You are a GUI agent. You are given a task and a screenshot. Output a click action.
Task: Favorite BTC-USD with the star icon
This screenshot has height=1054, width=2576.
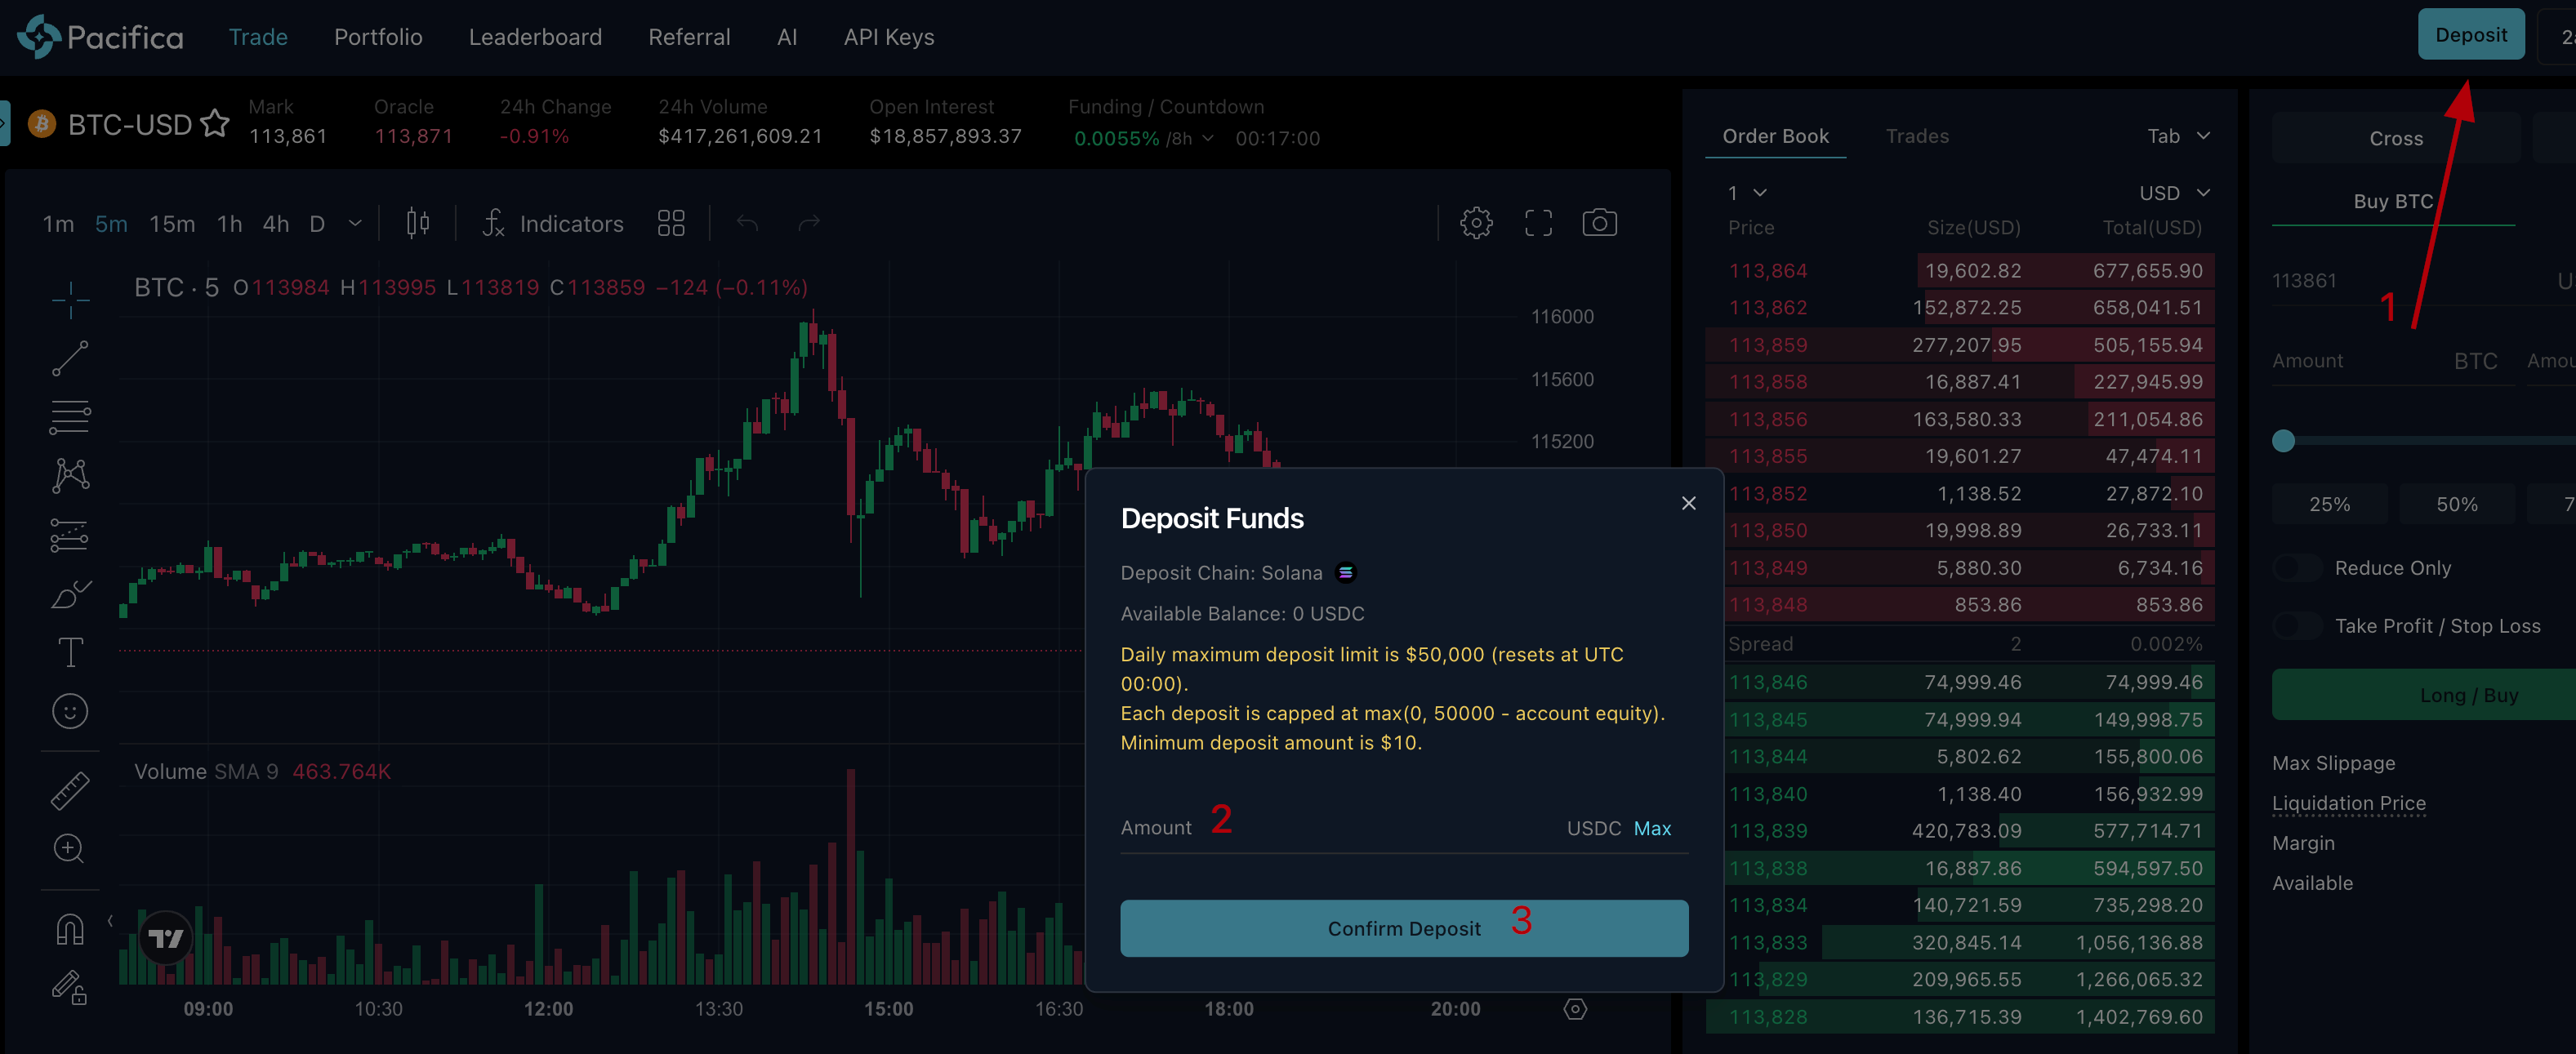(214, 124)
